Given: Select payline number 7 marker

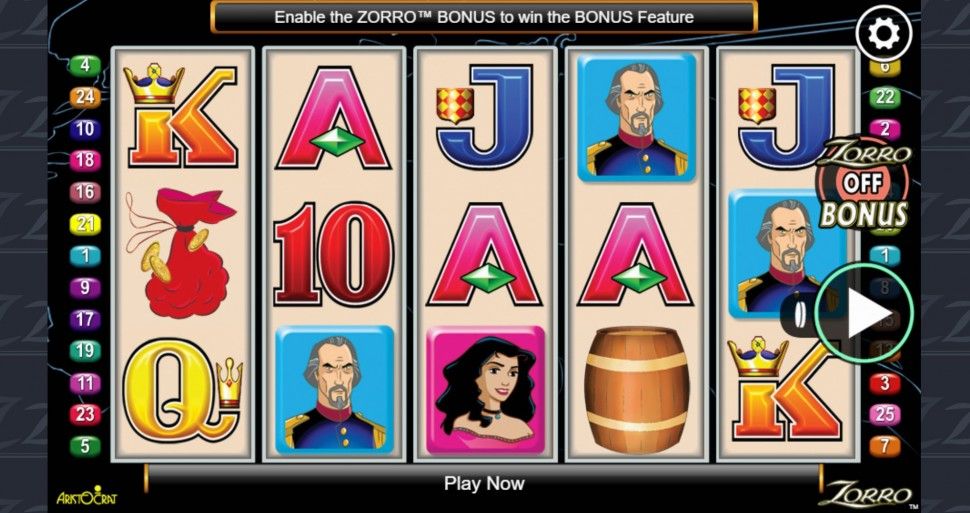Looking at the screenshot, I should pos(885,446).
